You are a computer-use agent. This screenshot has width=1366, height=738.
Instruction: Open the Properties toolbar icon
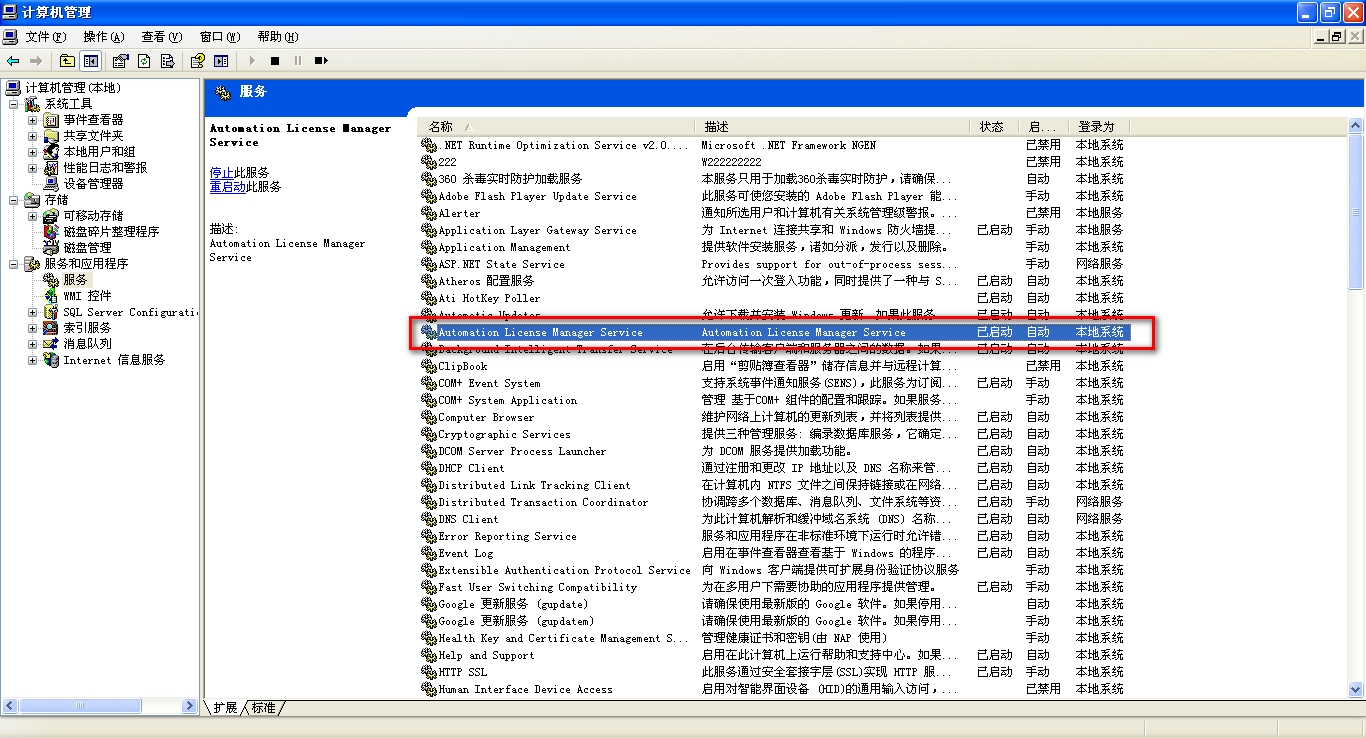(120, 61)
